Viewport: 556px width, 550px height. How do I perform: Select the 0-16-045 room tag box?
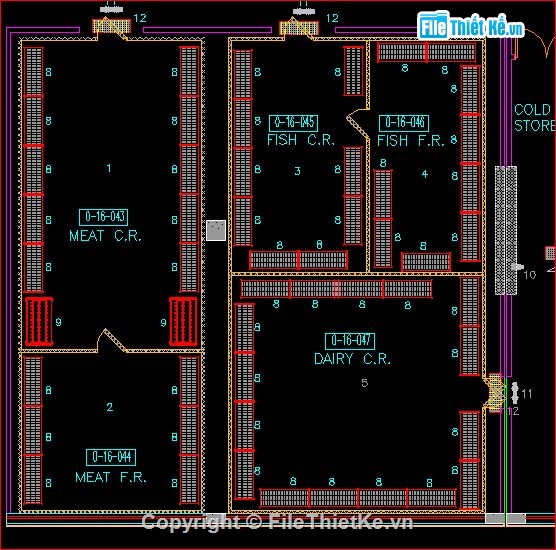point(293,123)
